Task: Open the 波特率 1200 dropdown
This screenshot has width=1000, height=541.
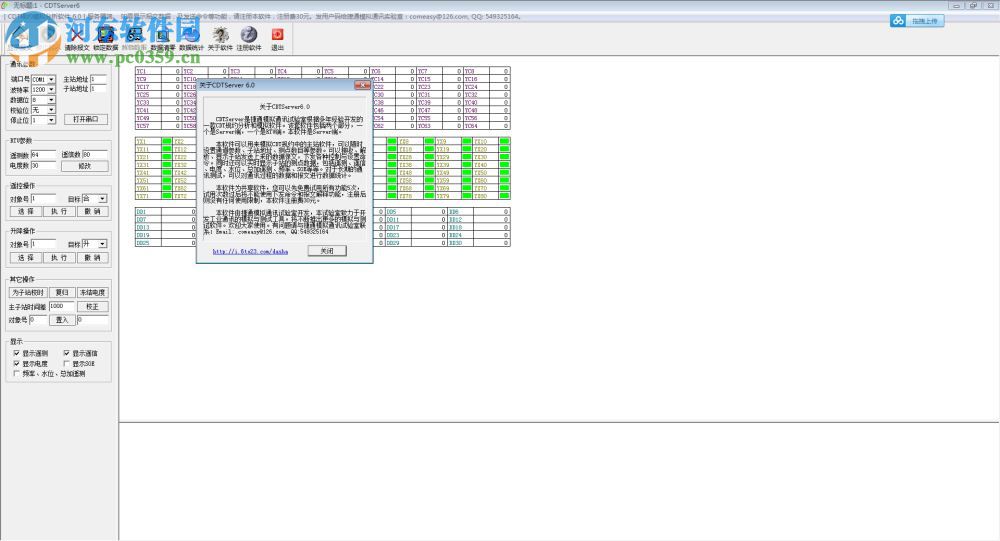Action: tap(51, 90)
